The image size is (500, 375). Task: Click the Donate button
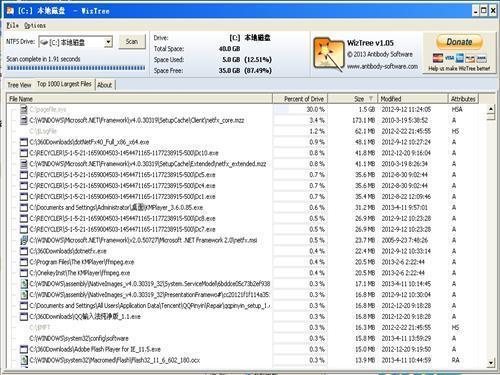pos(459,42)
